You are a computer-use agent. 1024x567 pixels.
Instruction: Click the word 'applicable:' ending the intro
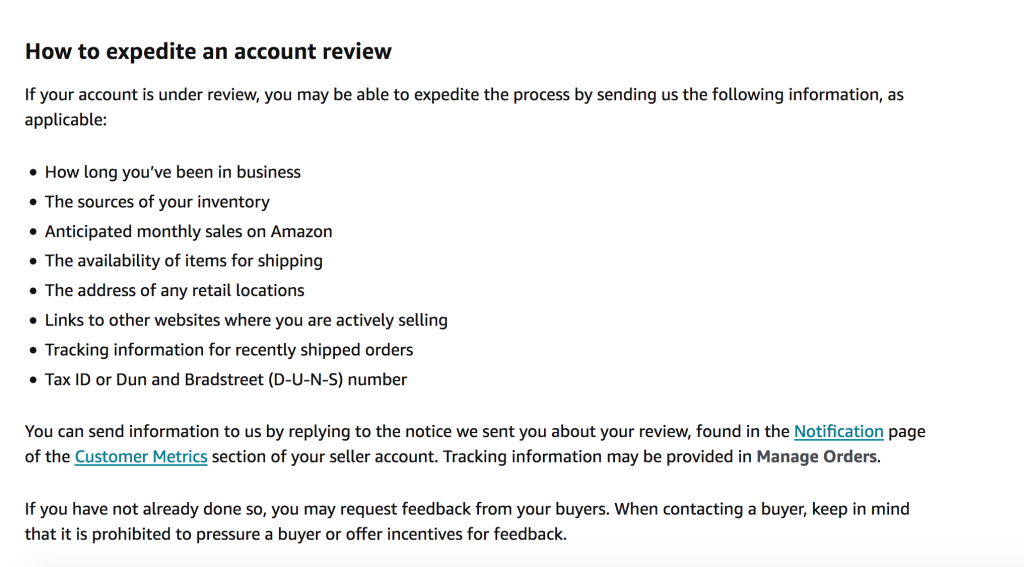[x=65, y=120]
